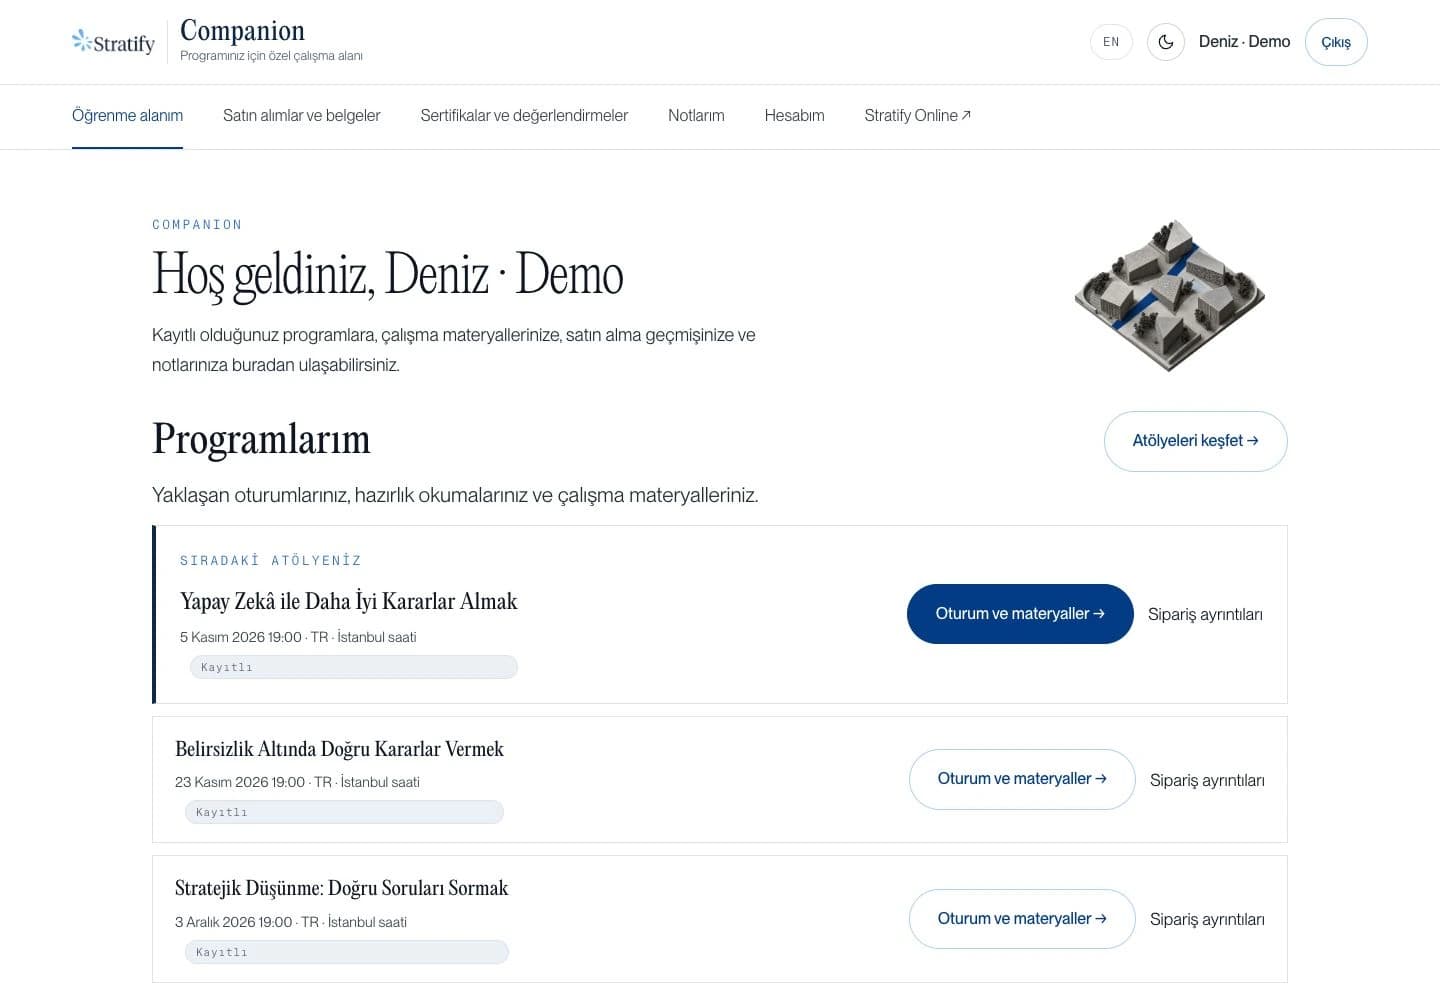Toggle dark mode with the moon icon

click(1165, 42)
